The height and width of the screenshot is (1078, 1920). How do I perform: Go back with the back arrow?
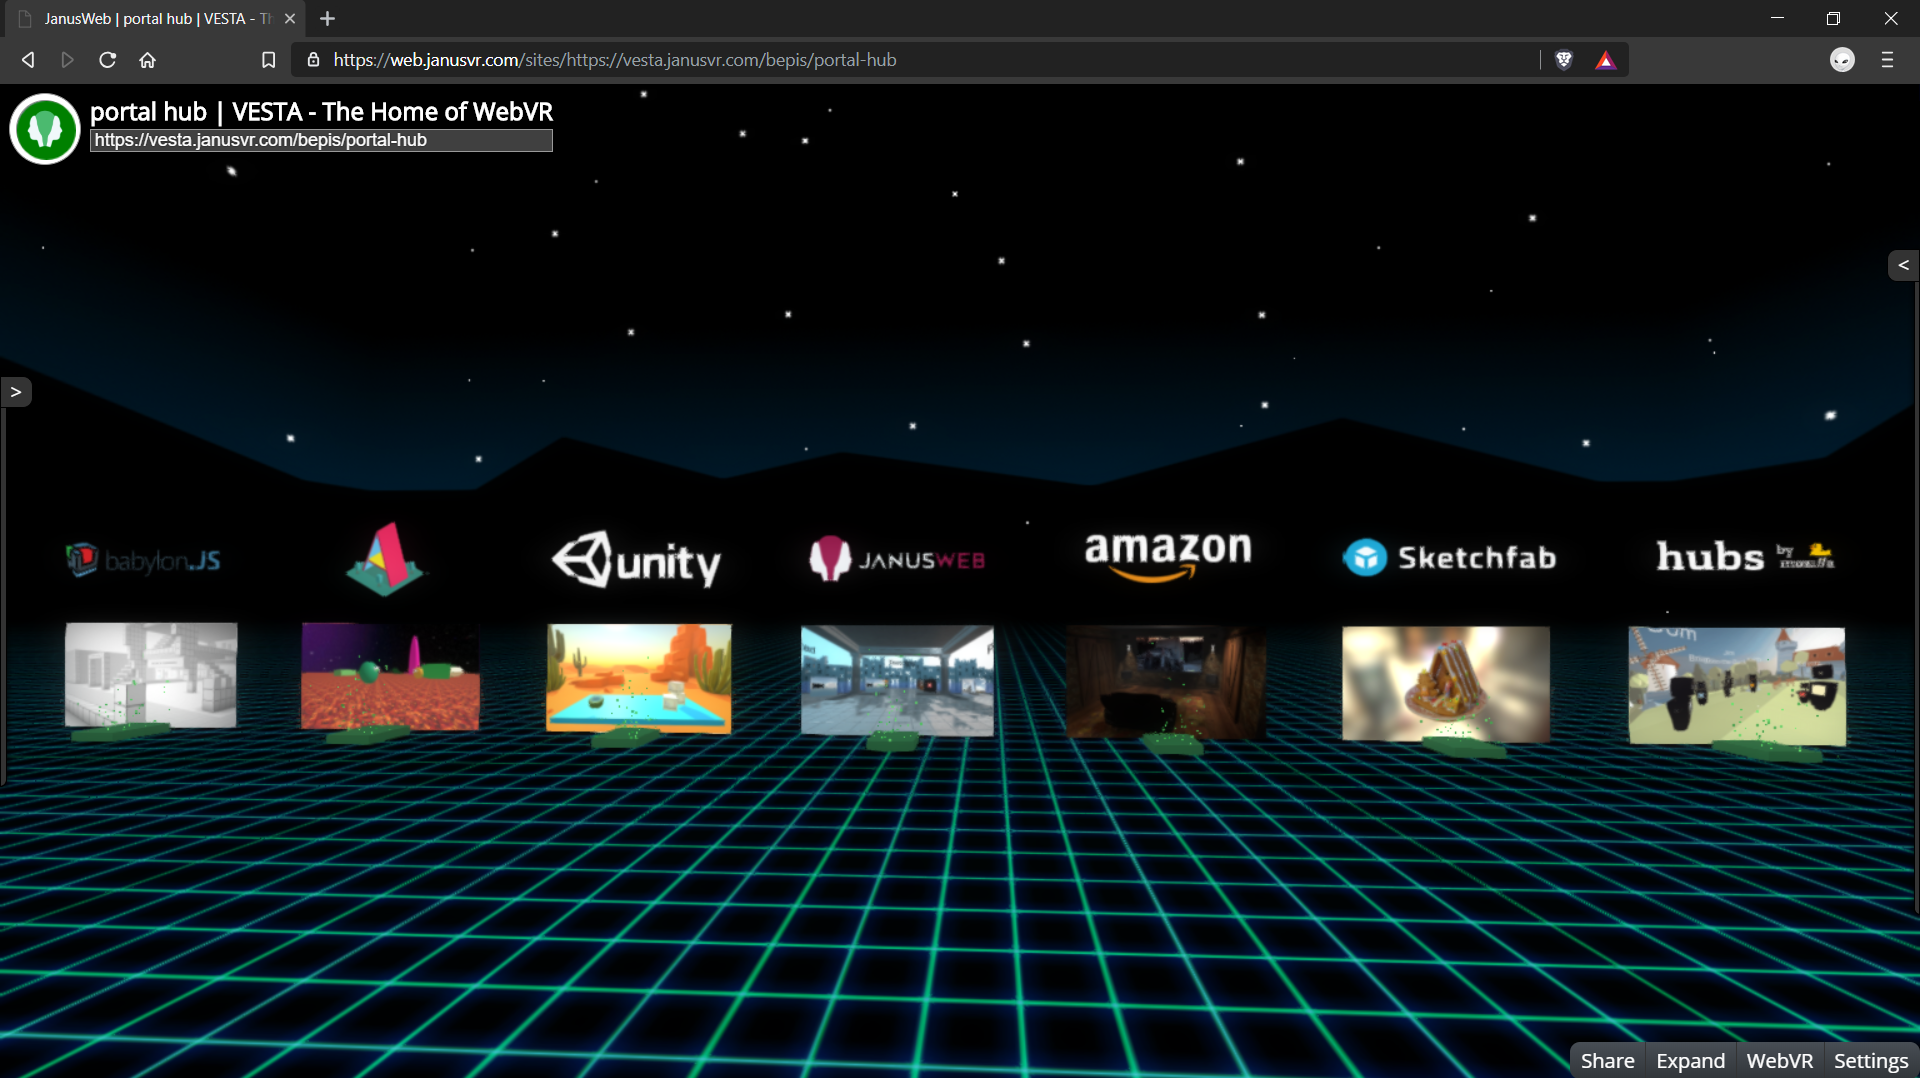(28, 60)
